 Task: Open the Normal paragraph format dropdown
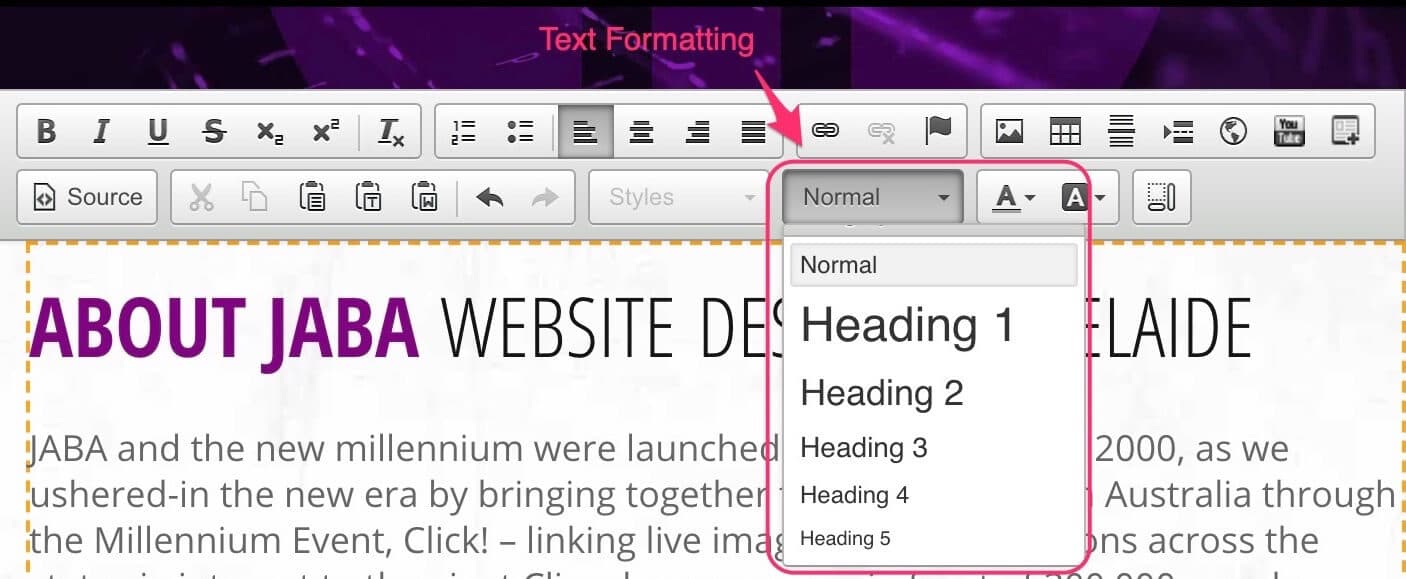coord(873,197)
